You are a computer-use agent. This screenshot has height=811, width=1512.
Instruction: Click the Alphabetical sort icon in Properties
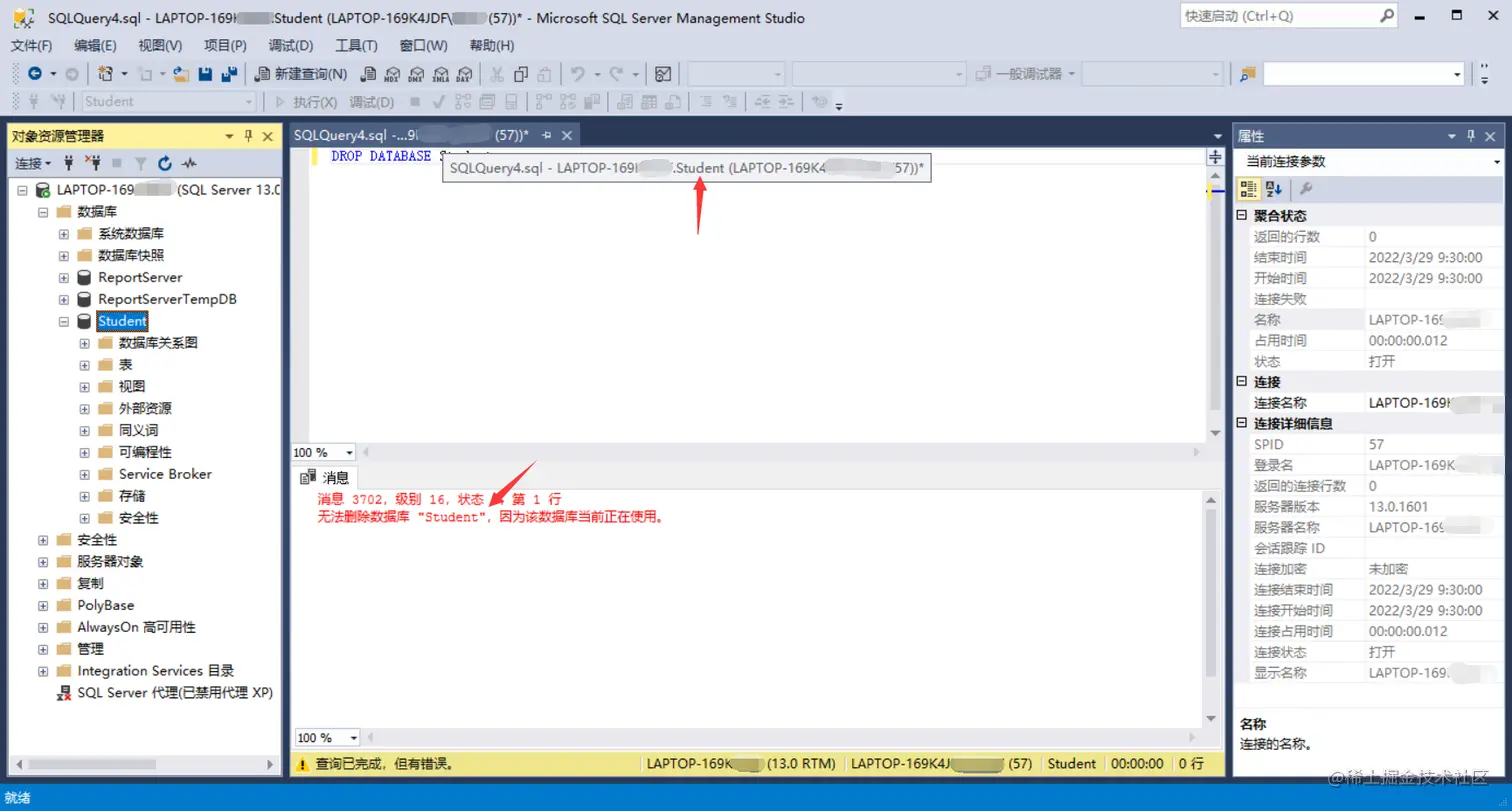click(1273, 189)
